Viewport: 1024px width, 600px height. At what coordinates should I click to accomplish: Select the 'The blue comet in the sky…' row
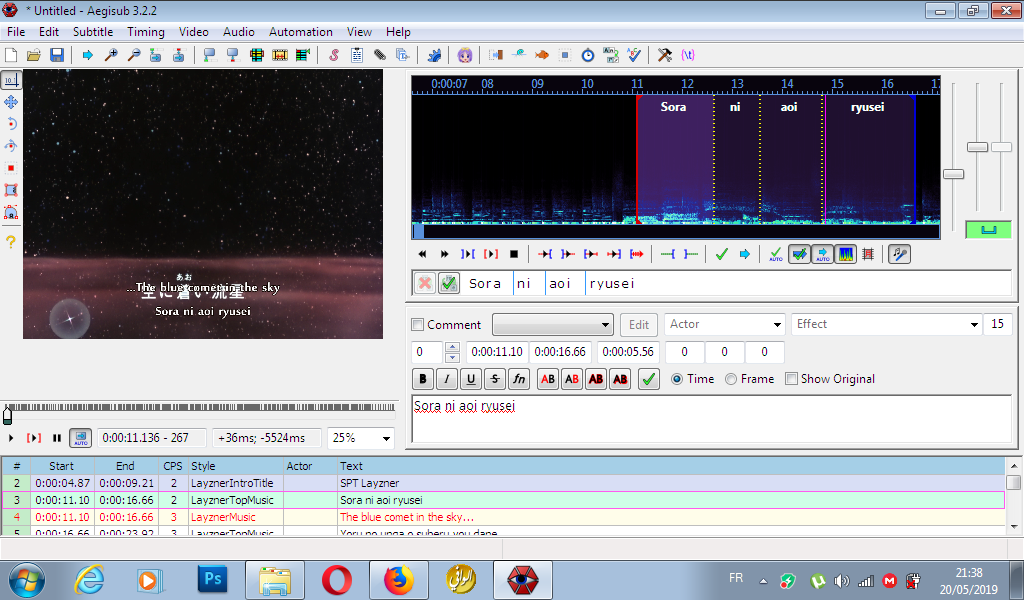coord(406,517)
